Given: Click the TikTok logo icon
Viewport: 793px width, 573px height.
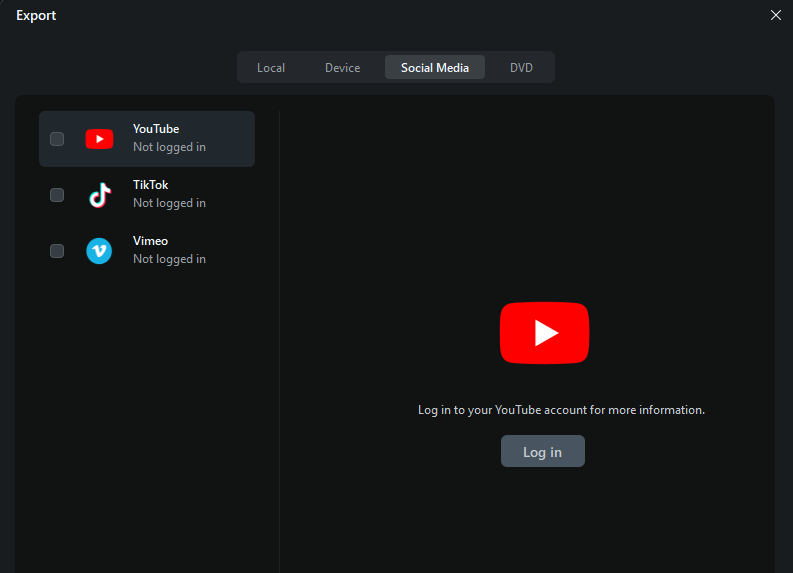Looking at the screenshot, I should click(100, 195).
